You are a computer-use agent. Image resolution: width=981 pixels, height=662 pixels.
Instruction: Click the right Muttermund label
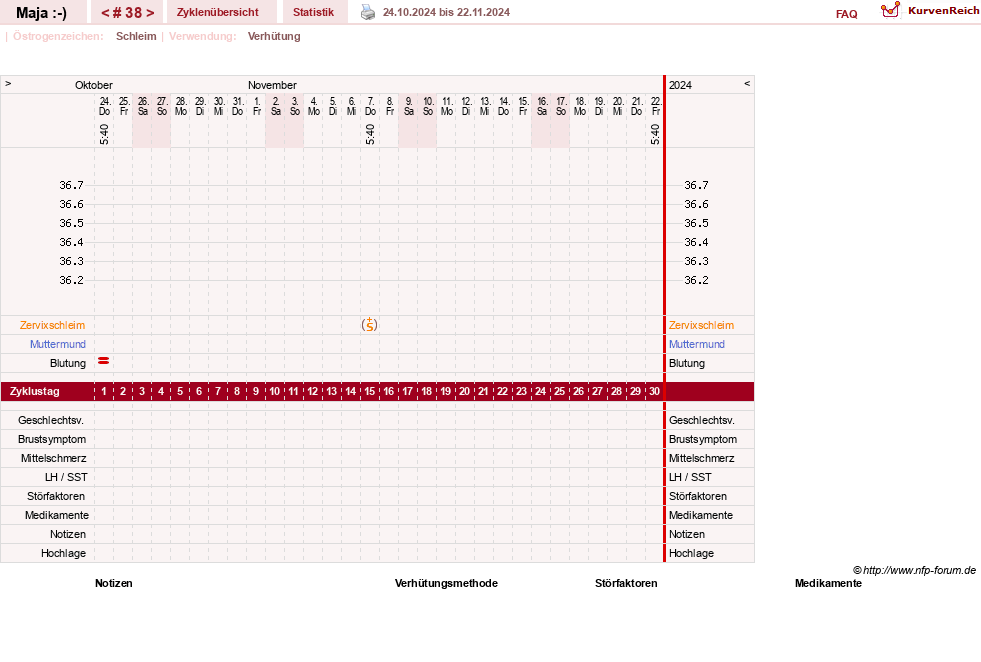coord(697,344)
